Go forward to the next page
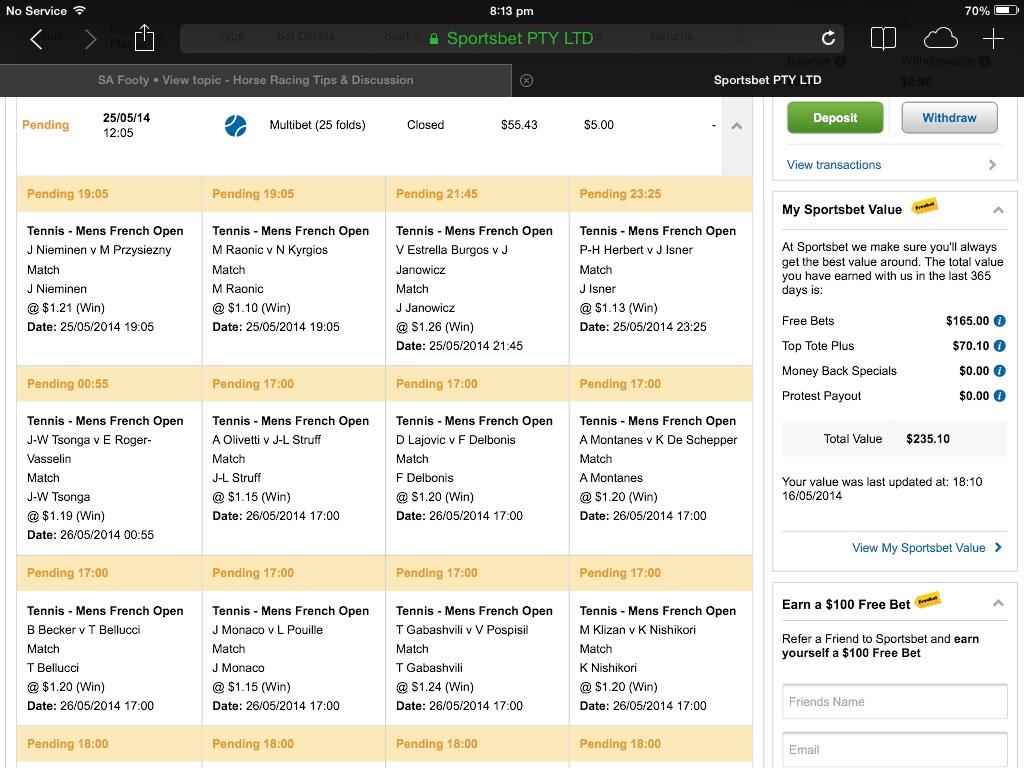Image resolution: width=1024 pixels, height=768 pixels. pos(90,39)
